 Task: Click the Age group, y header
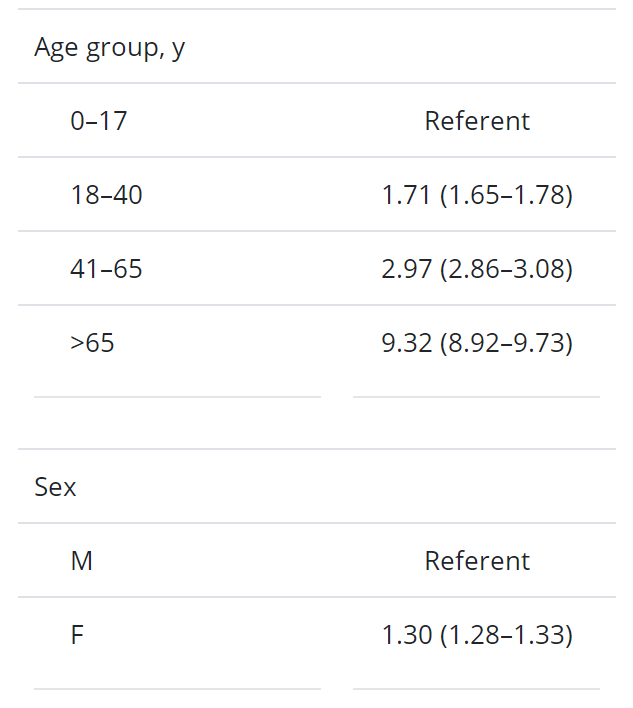(x=109, y=47)
